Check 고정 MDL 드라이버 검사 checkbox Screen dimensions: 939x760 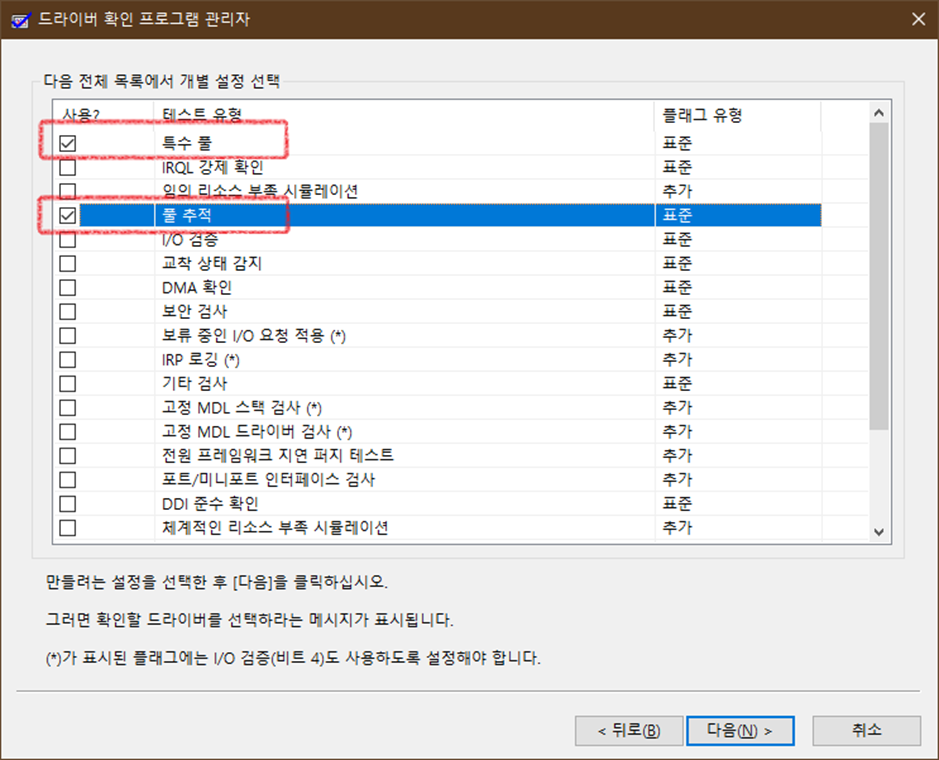pos(68,432)
